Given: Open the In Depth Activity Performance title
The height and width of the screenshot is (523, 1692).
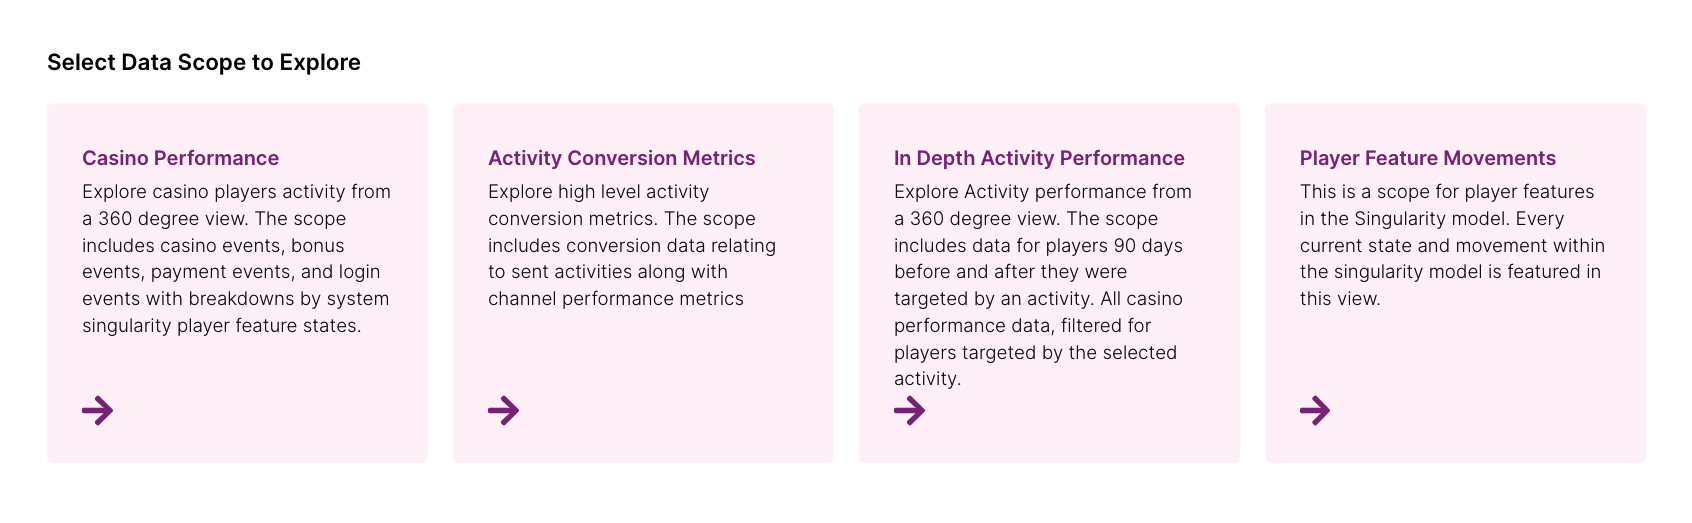Looking at the screenshot, I should 1039,158.
